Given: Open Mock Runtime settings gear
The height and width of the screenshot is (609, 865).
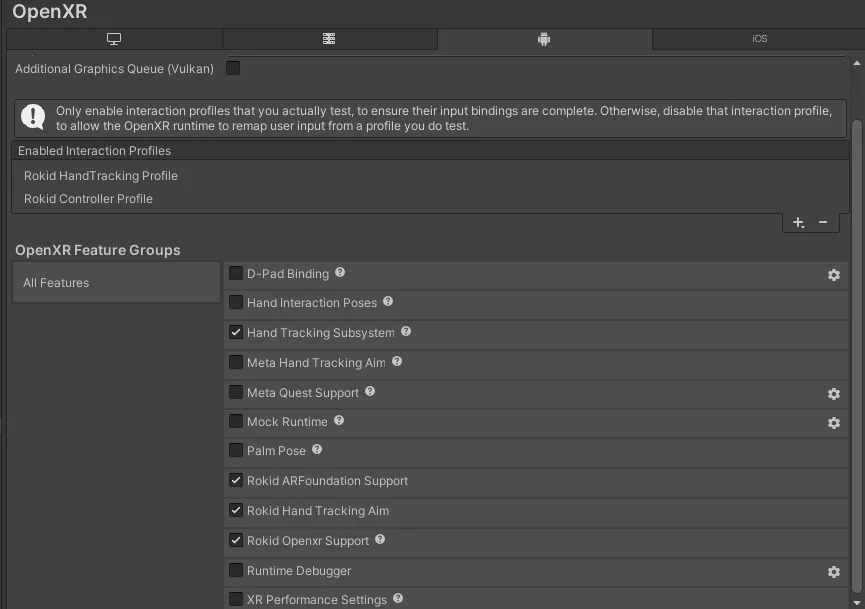Looking at the screenshot, I should point(834,423).
